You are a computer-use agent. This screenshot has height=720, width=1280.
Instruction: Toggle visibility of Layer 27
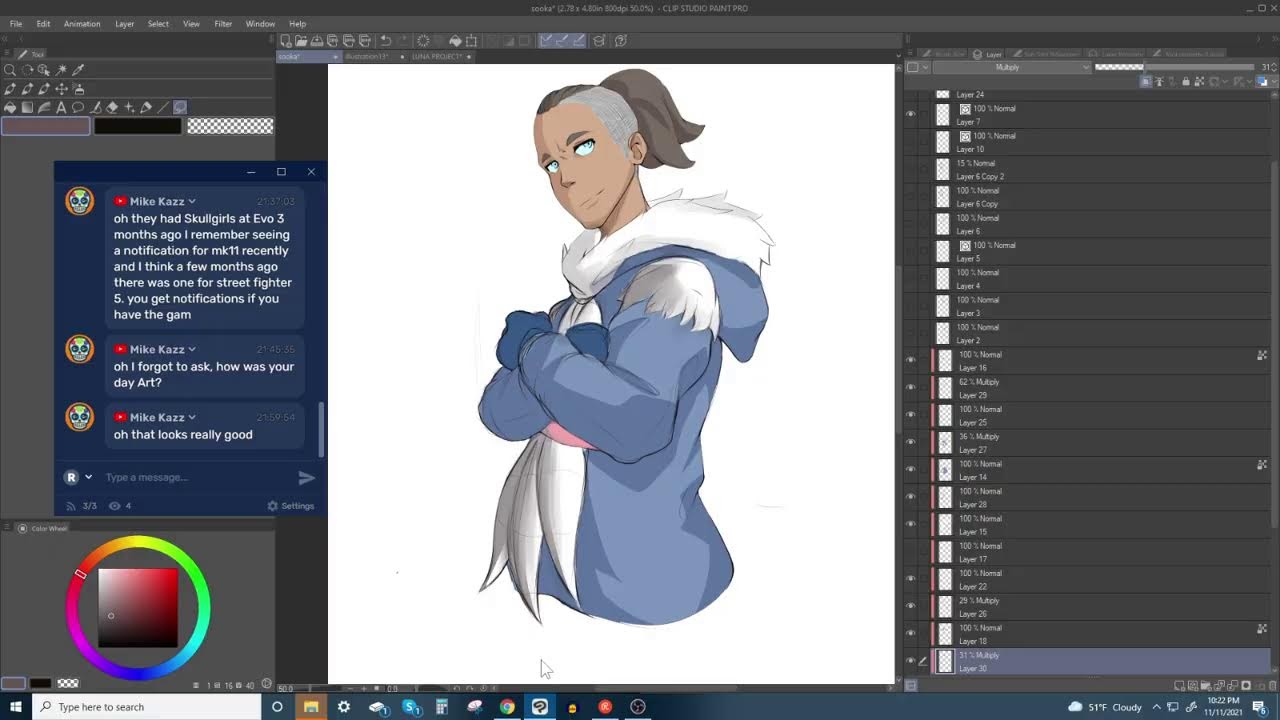pos(910,443)
